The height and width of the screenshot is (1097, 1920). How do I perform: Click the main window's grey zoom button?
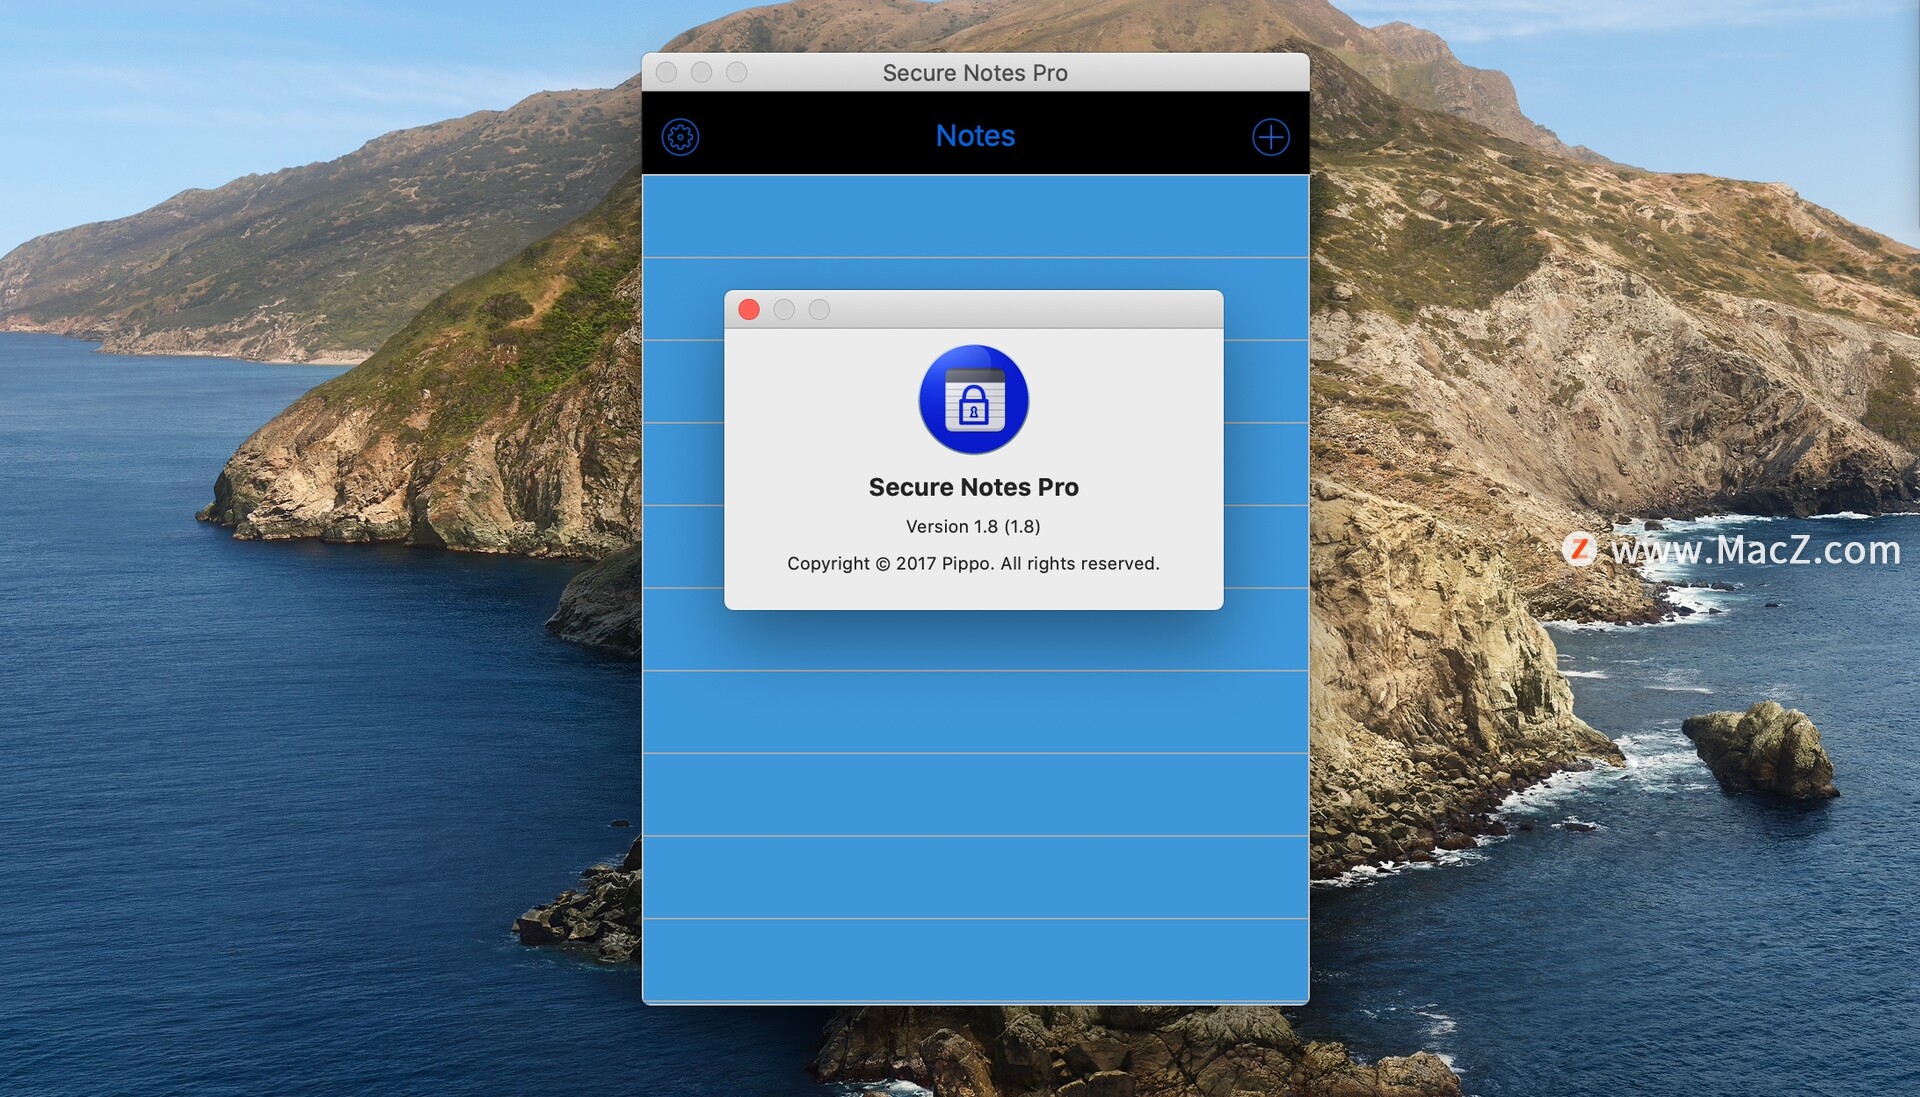click(736, 72)
